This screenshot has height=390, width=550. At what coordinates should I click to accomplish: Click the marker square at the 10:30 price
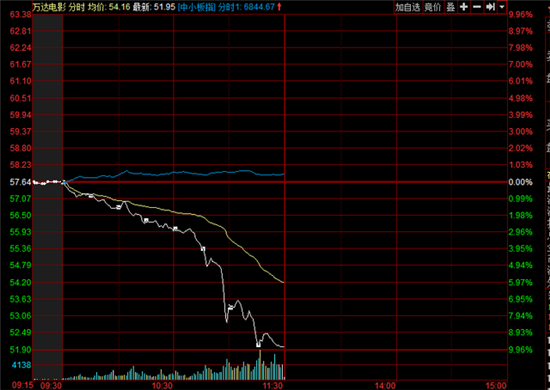[175, 229]
